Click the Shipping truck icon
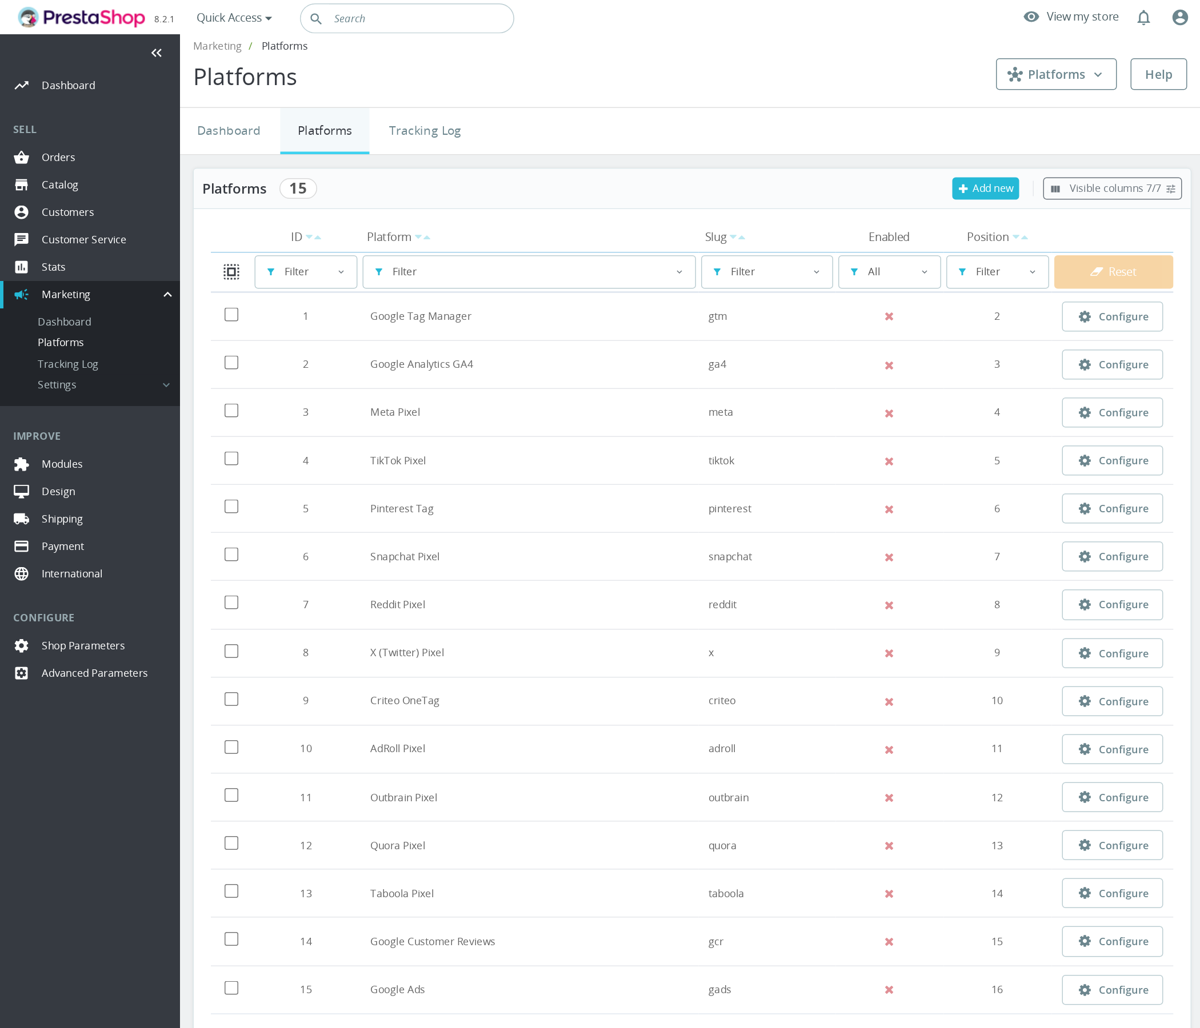Image resolution: width=1200 pixels, height=1028 pixels. [21, 519]
